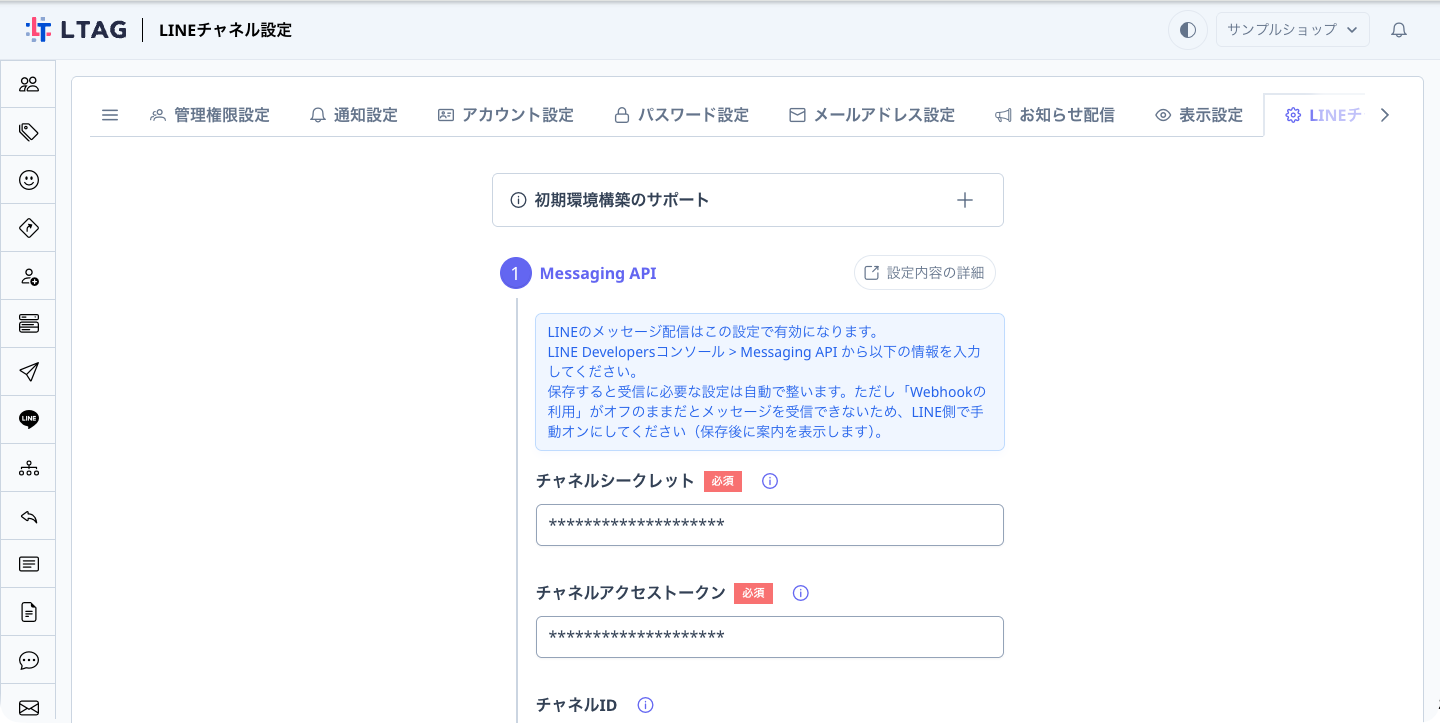
Task: Expand 初期環境構築のサポート with the plus icon
Action: coord(965,200)
